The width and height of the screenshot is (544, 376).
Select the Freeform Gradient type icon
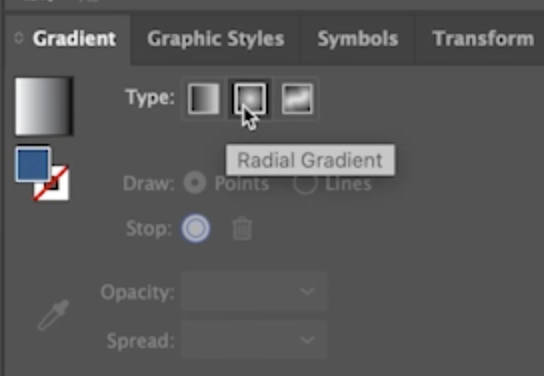pyautogui.click(x=297, y=99)
